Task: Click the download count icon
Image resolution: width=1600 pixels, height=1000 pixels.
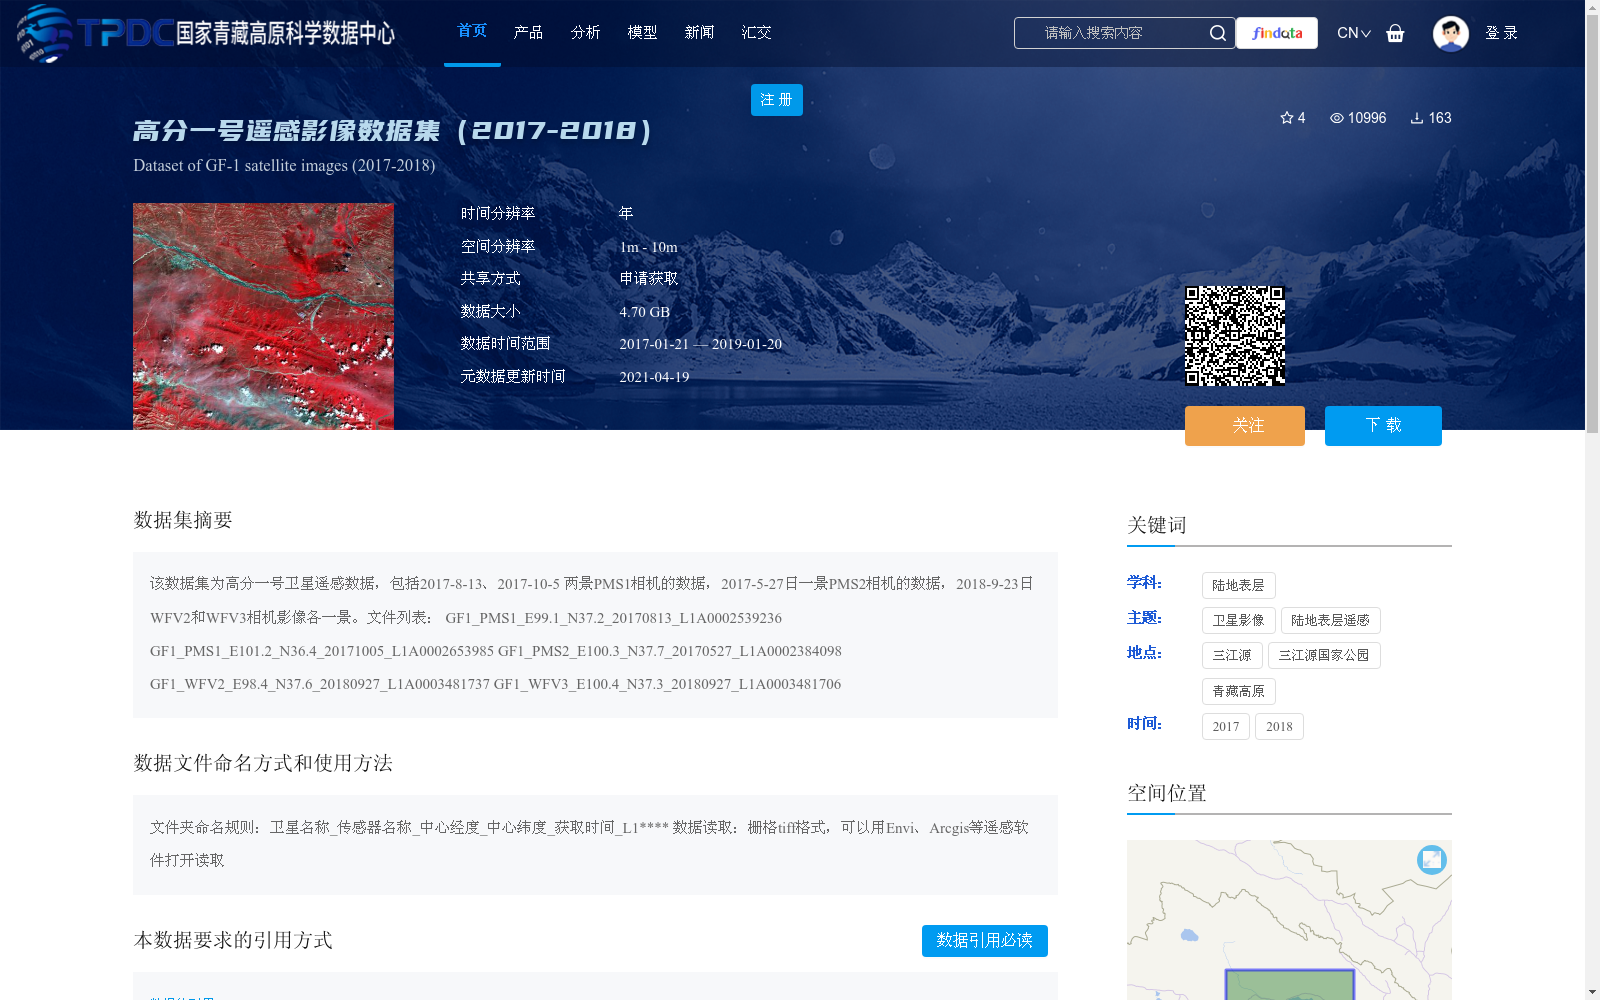Action: [1417, 118]
